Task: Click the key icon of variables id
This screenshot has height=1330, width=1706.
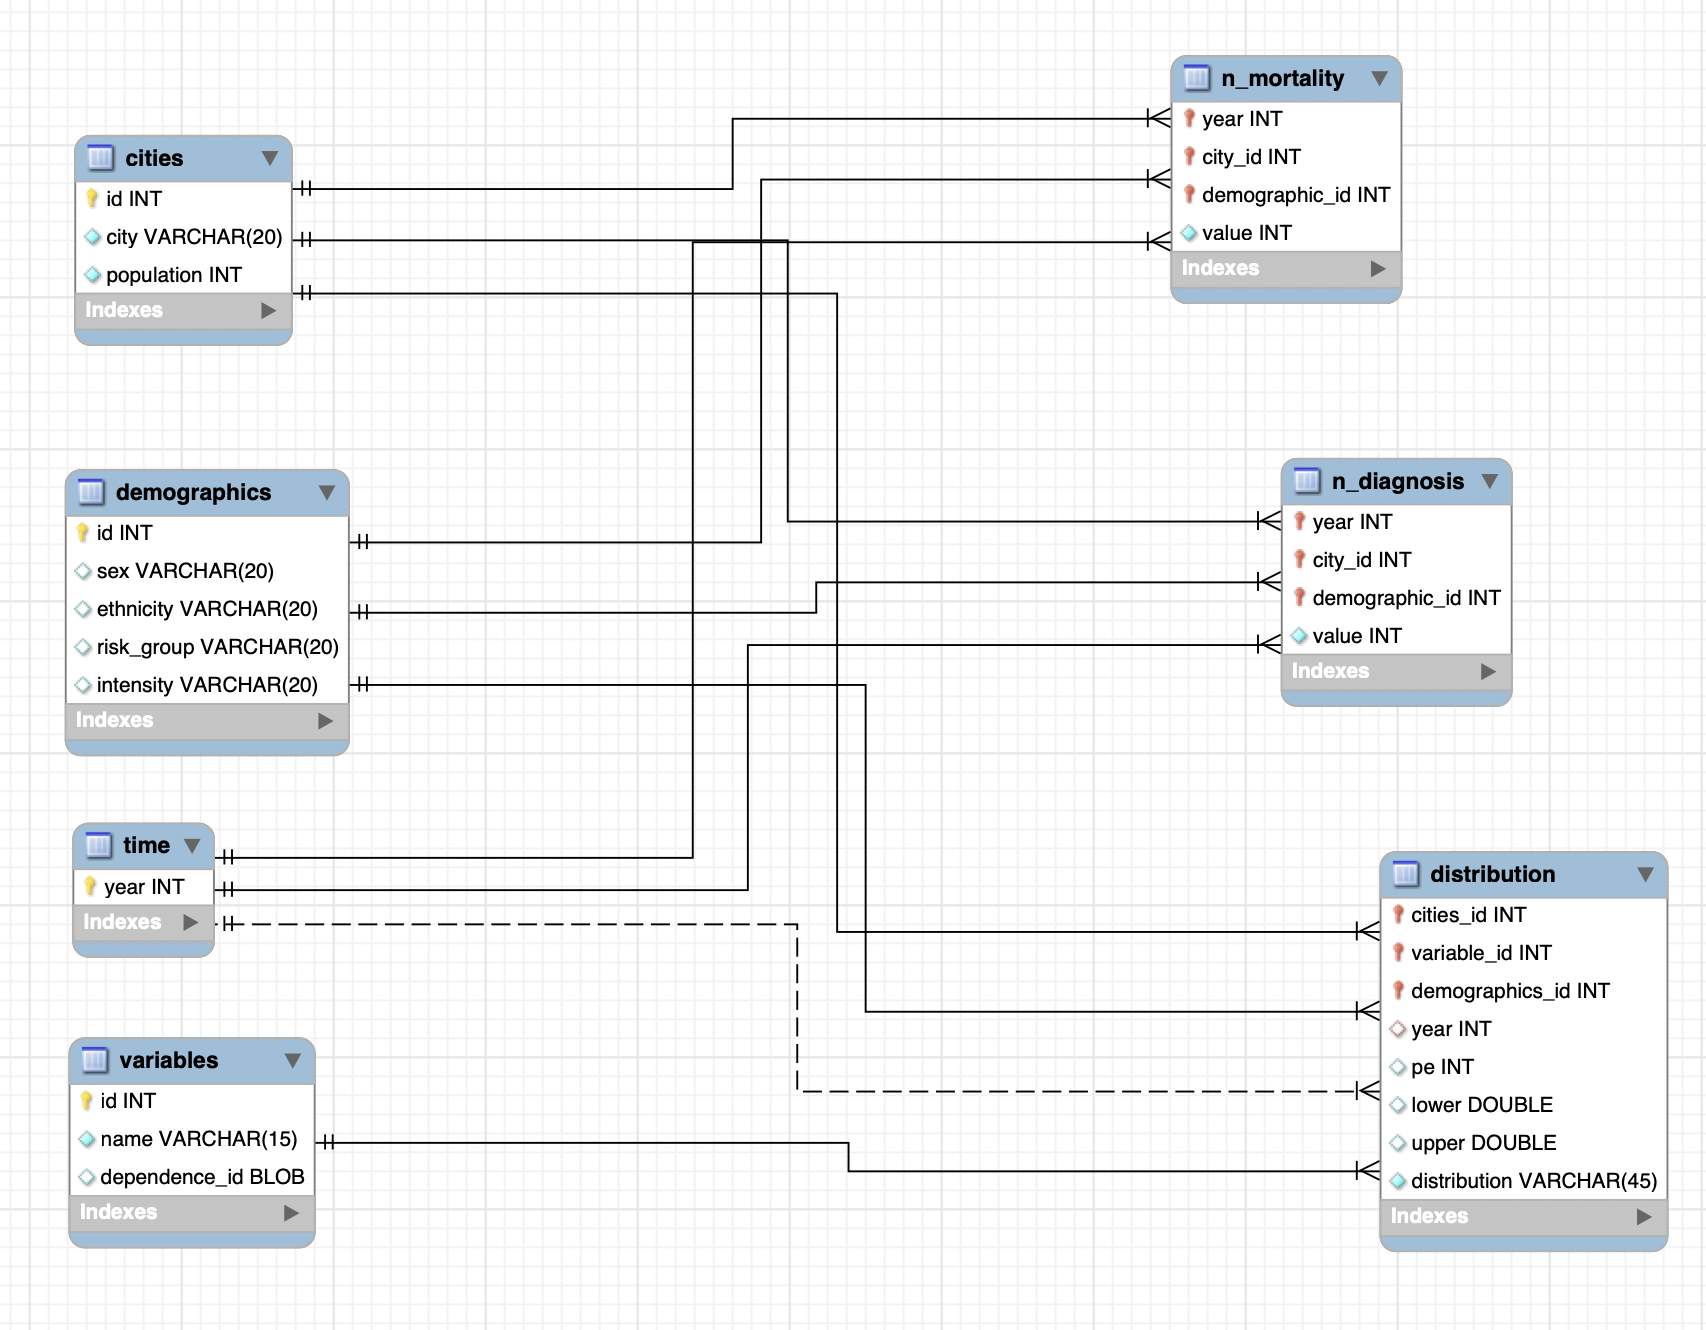Action: pyautogui.click(x=87, y=1100)
